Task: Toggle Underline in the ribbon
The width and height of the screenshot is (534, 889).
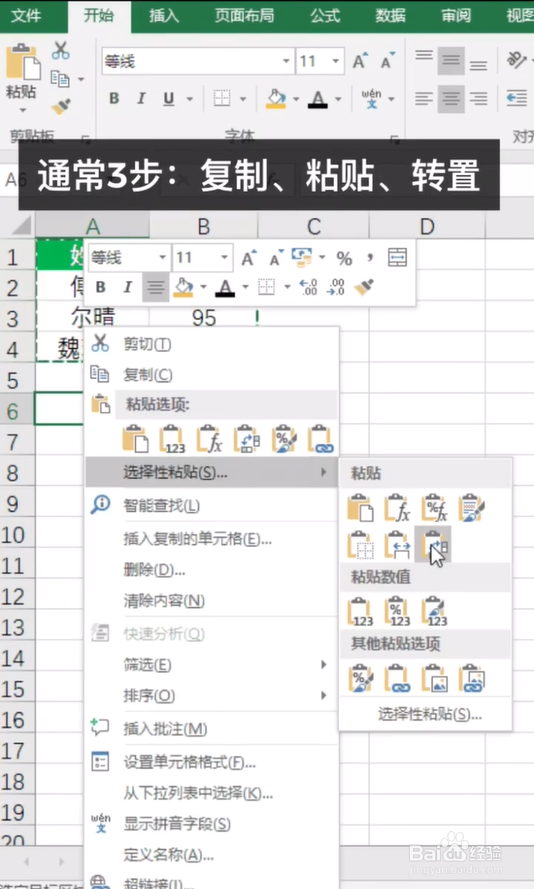Action: [168, 99]
